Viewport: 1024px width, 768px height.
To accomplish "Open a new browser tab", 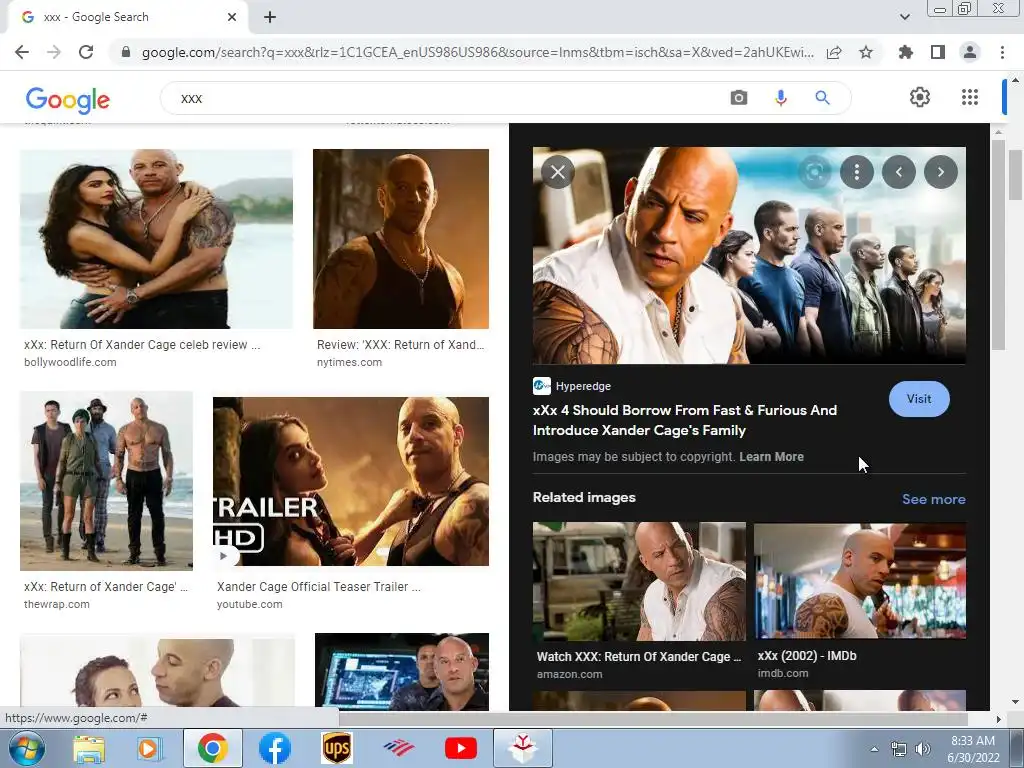I will click(270, 17).
